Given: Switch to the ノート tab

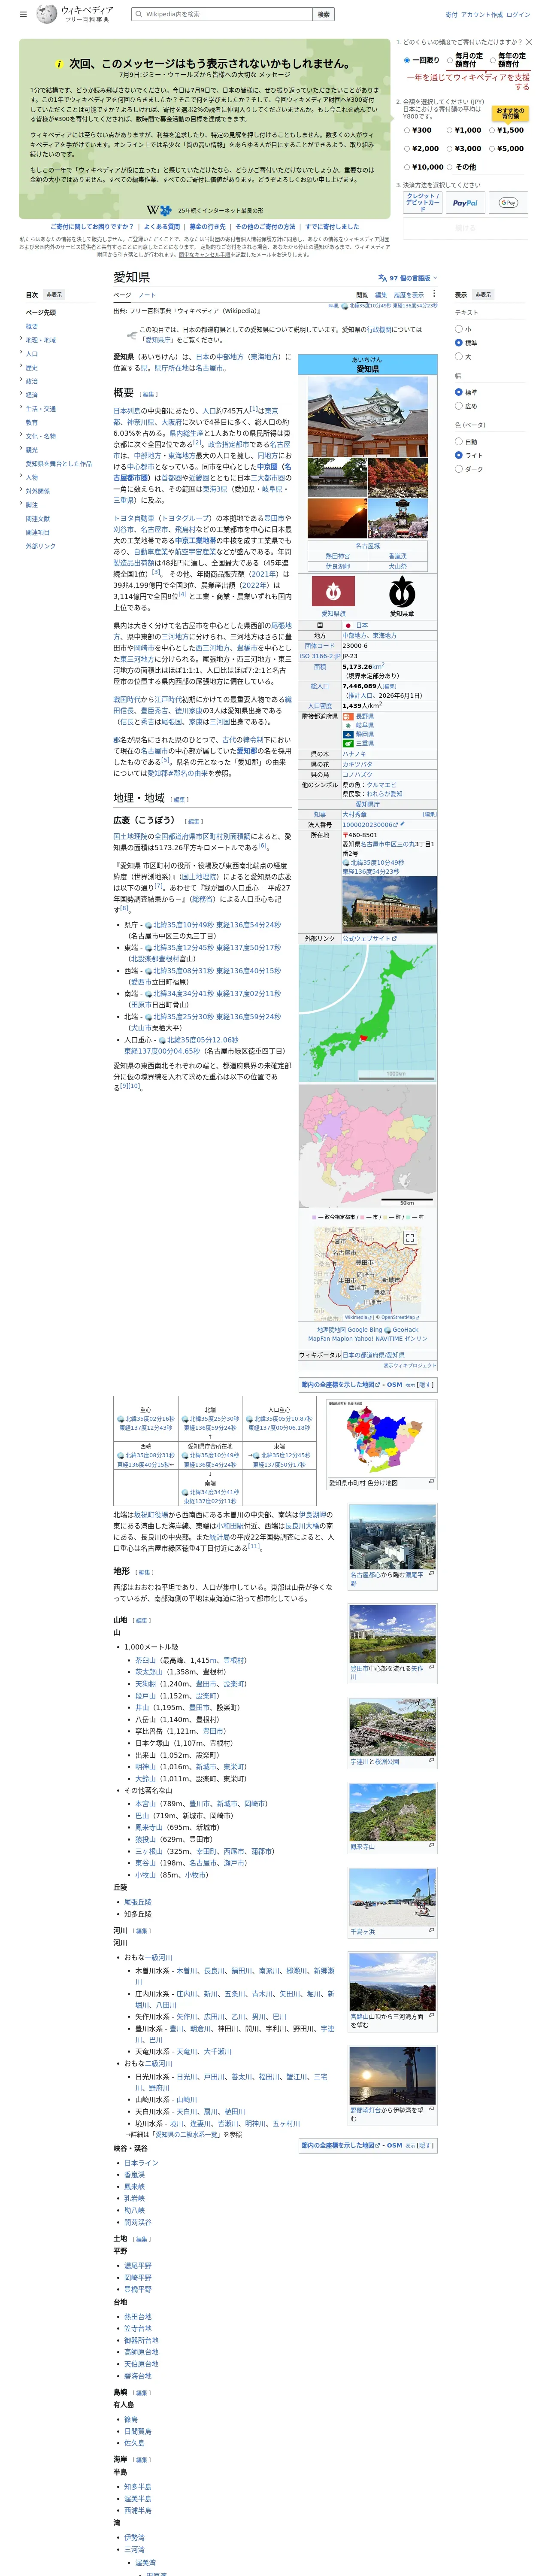Looking at the screenshot, I should click(x=147, y=295).
